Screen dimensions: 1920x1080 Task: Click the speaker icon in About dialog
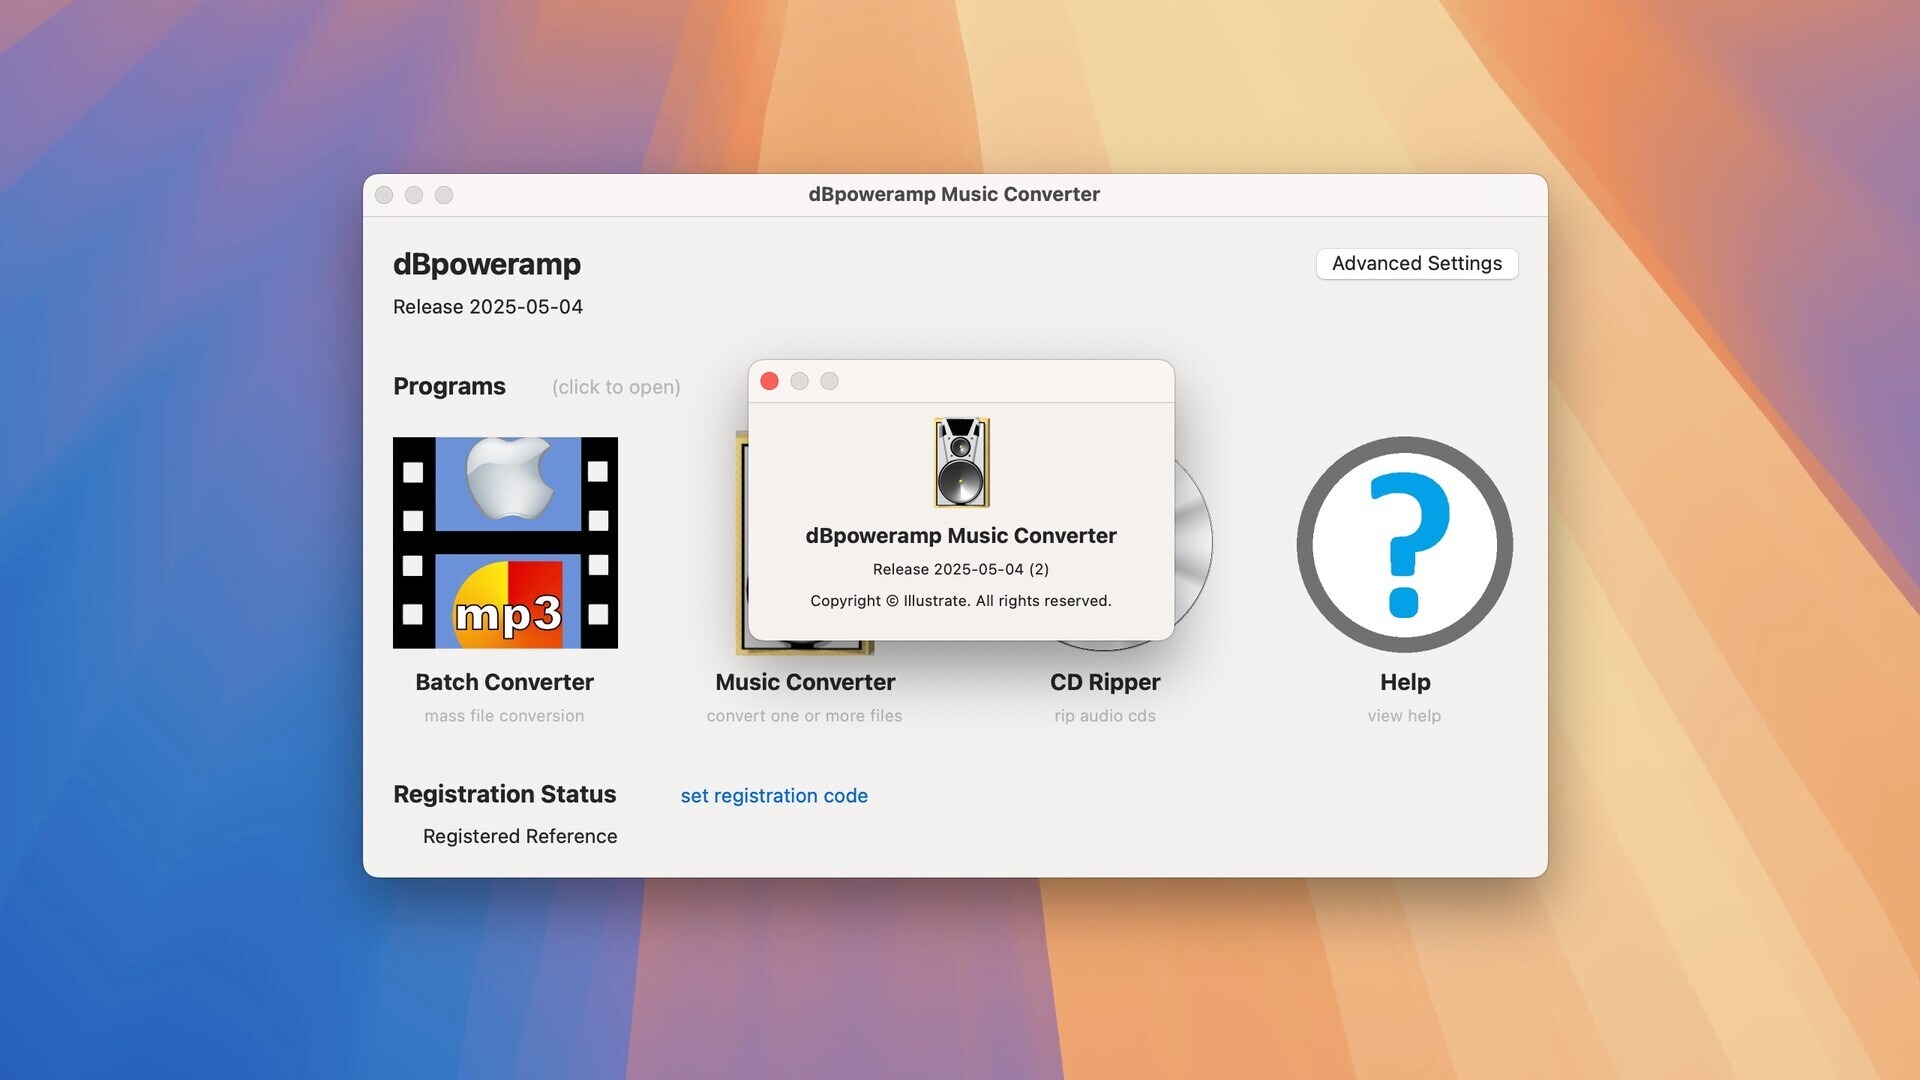[961, 462]
